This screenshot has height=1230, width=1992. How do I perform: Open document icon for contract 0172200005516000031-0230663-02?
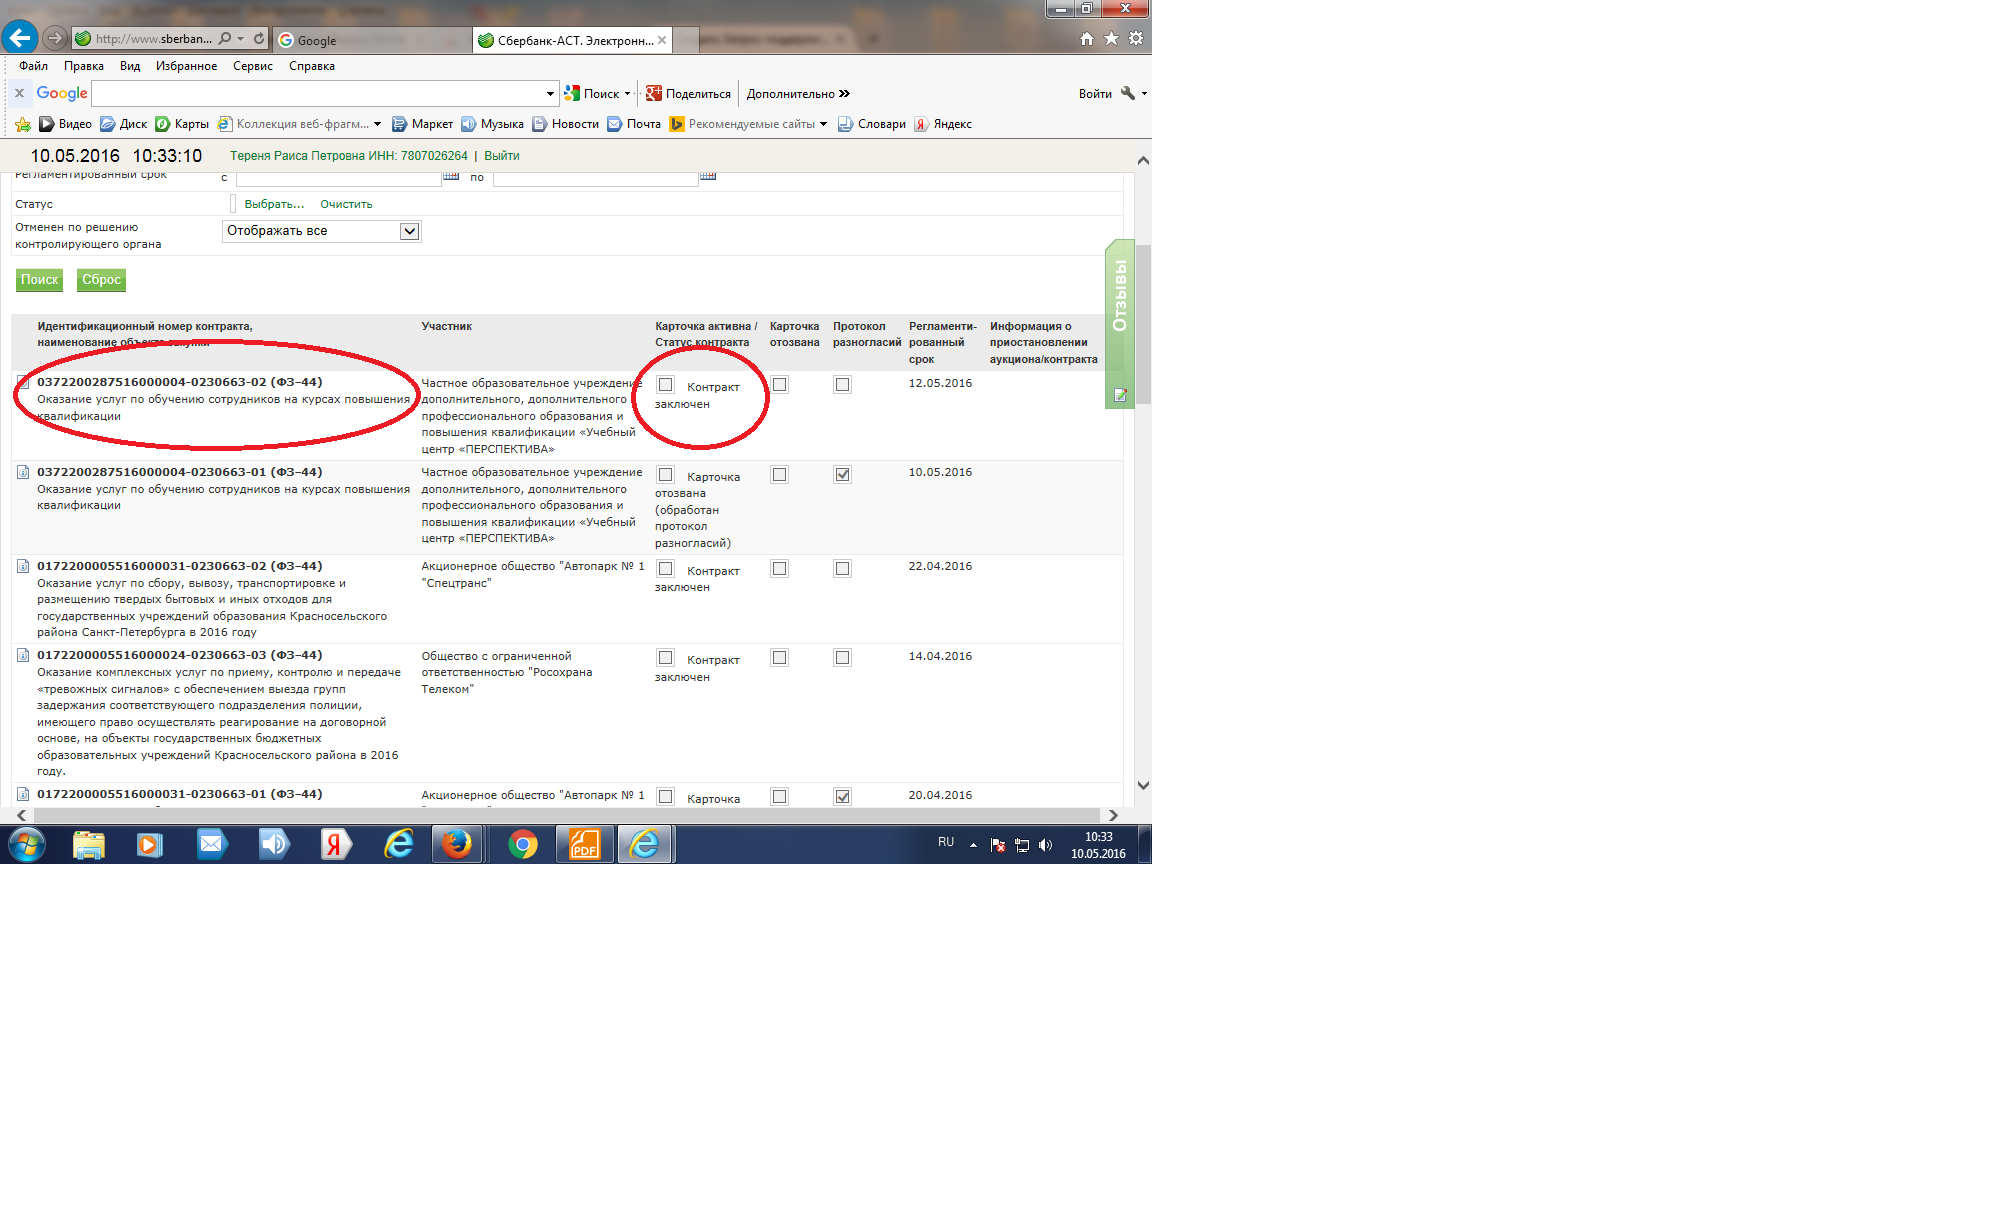23,566
